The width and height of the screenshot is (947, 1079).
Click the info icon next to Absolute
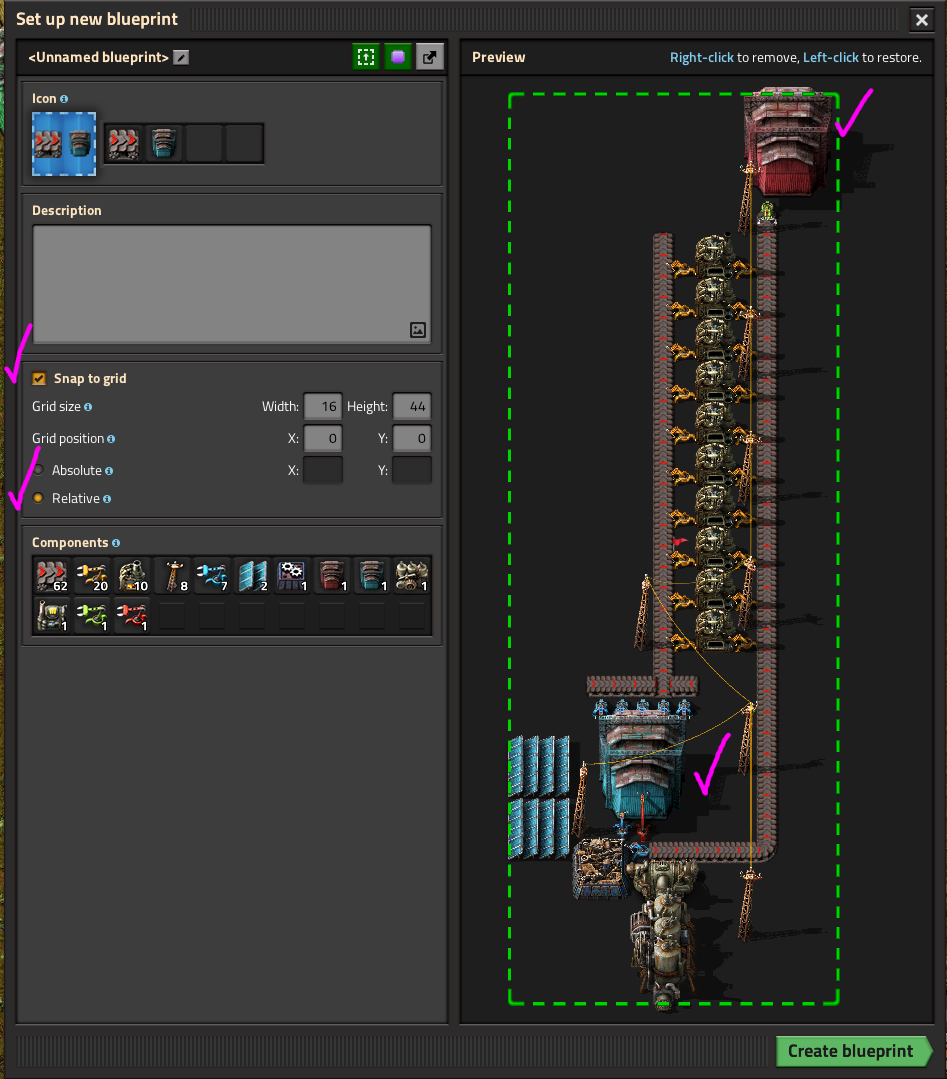pyautogui.click(x=109, y=471)
